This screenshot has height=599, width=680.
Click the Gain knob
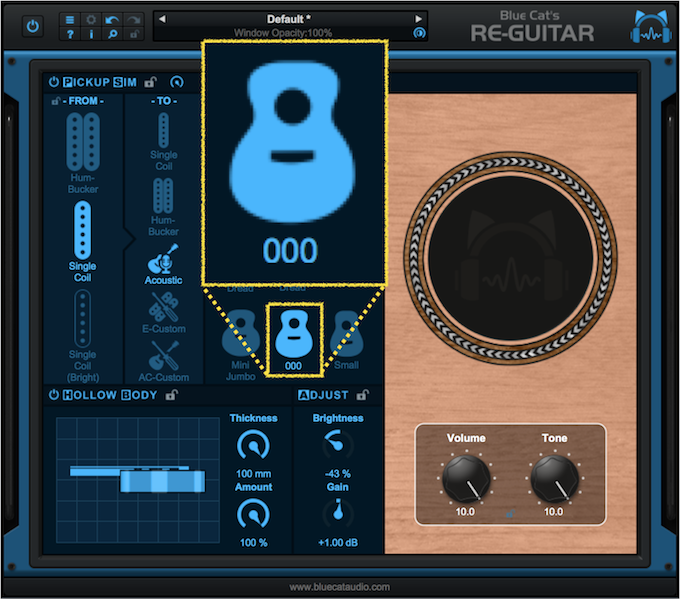point(338,514)
